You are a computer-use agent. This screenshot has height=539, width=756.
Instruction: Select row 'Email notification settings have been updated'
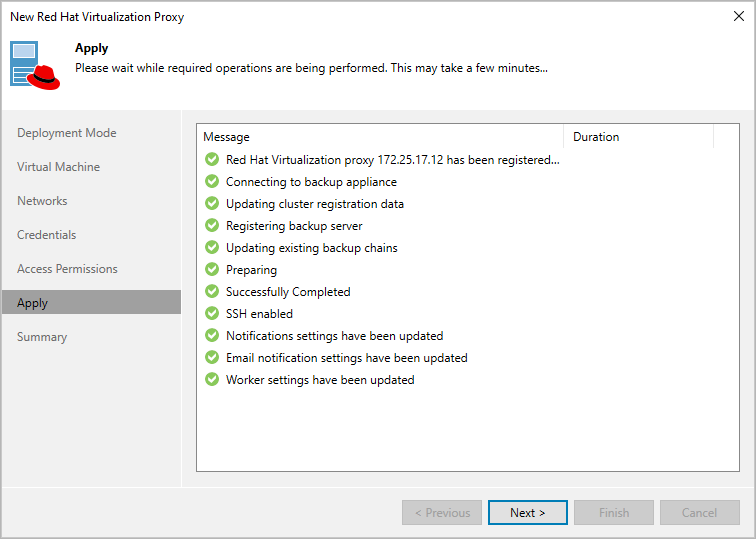click(468, 357)
